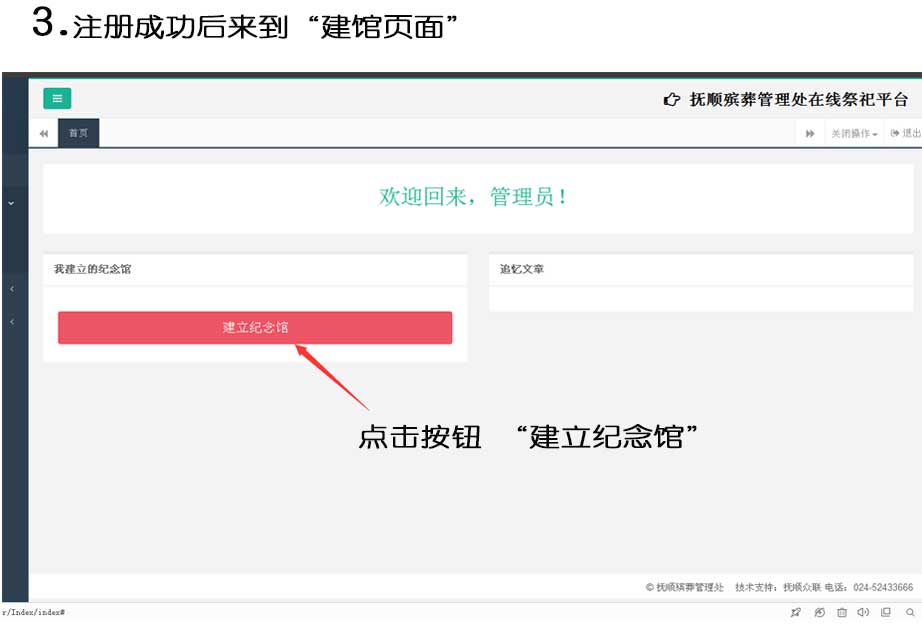Click 抚顺众联 tech support text in footer
Image resolution: width=922 pixels, height=631 pixels.
click(801, 587)
